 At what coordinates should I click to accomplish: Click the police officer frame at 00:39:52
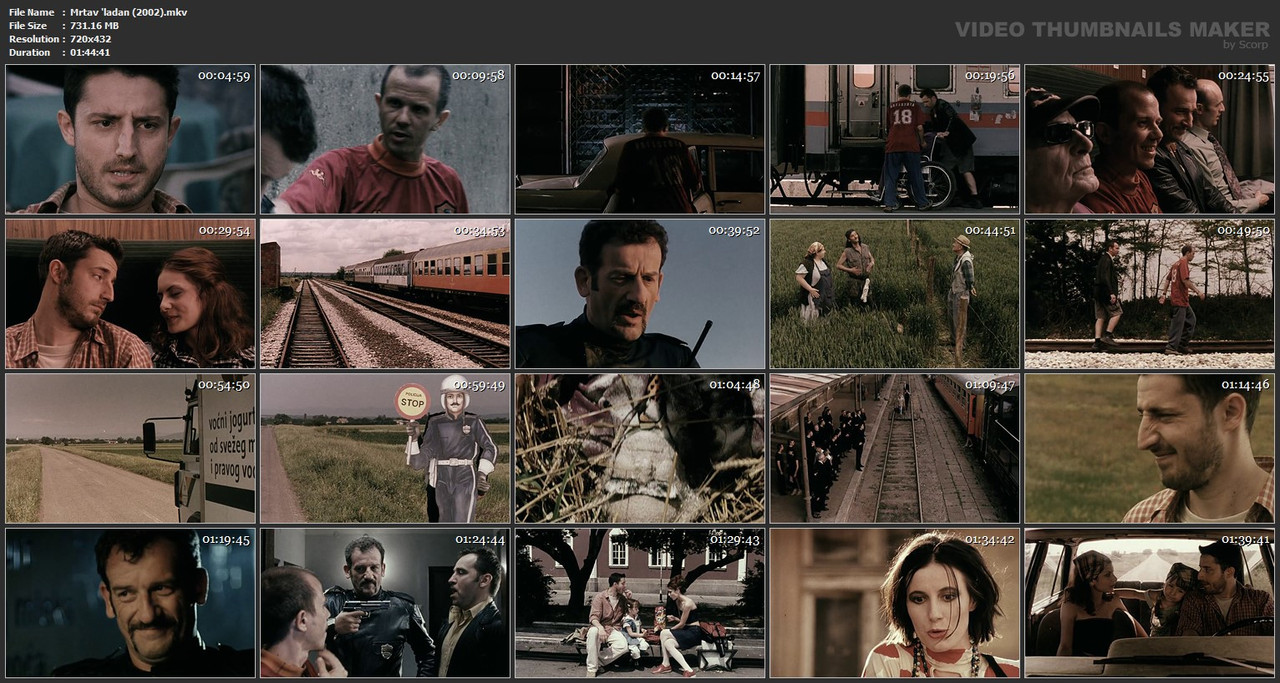click(x=640, y=294)
